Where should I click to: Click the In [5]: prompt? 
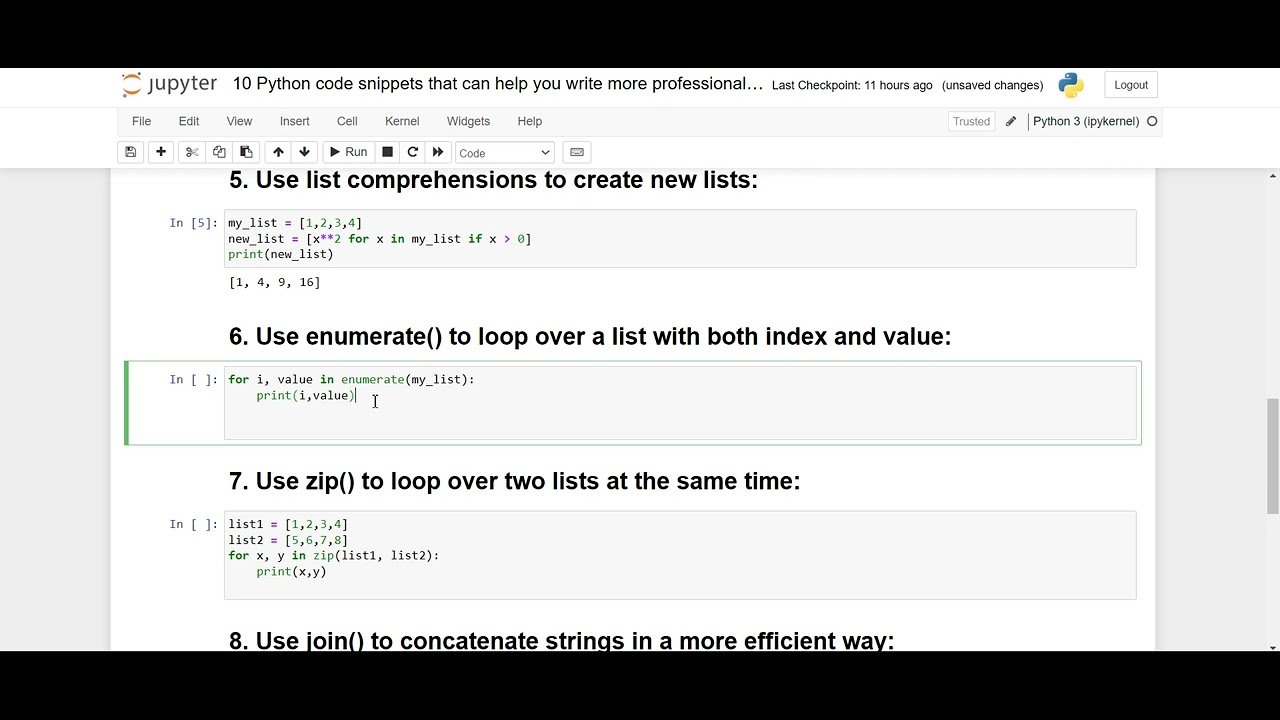pos(193,223)
